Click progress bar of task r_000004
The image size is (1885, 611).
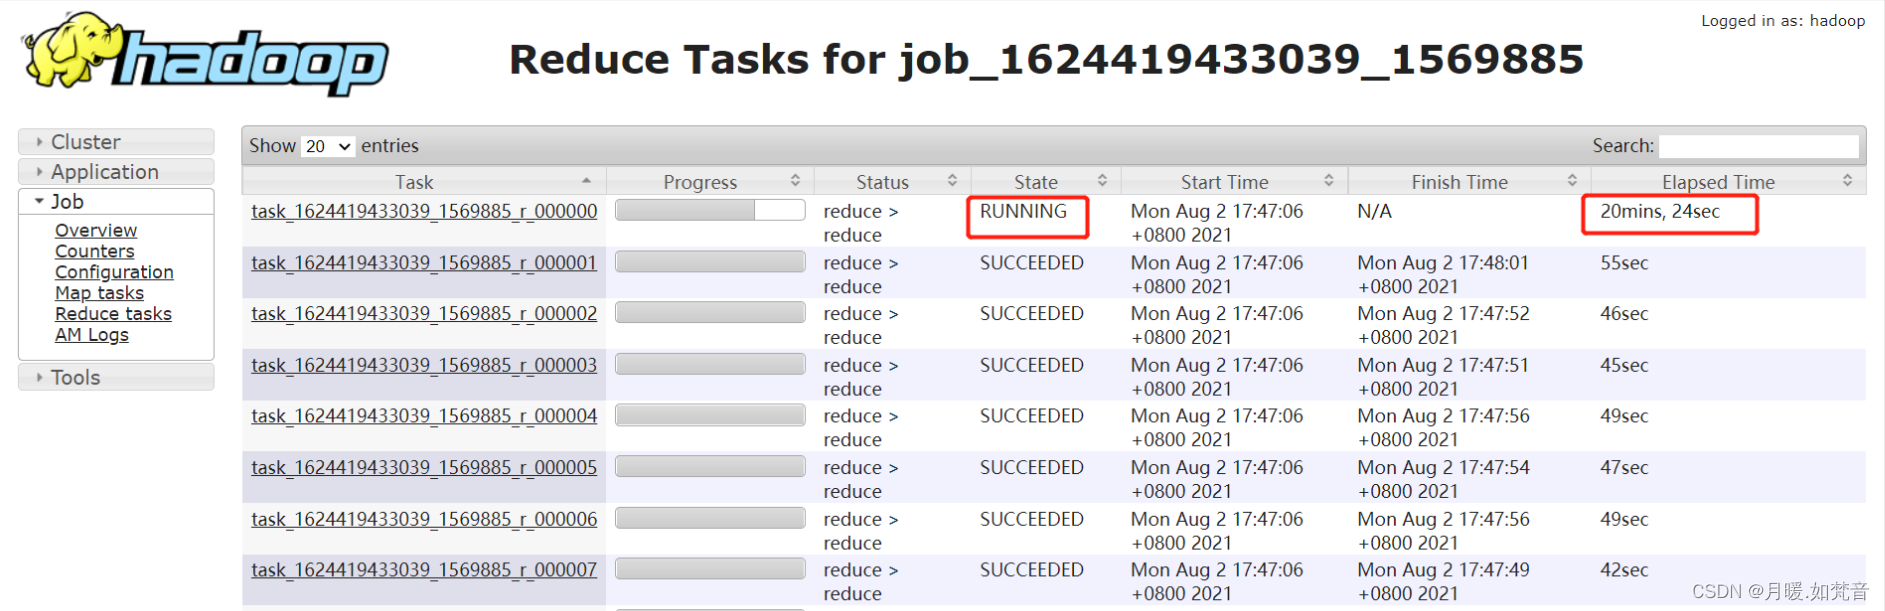click(710, 415)
